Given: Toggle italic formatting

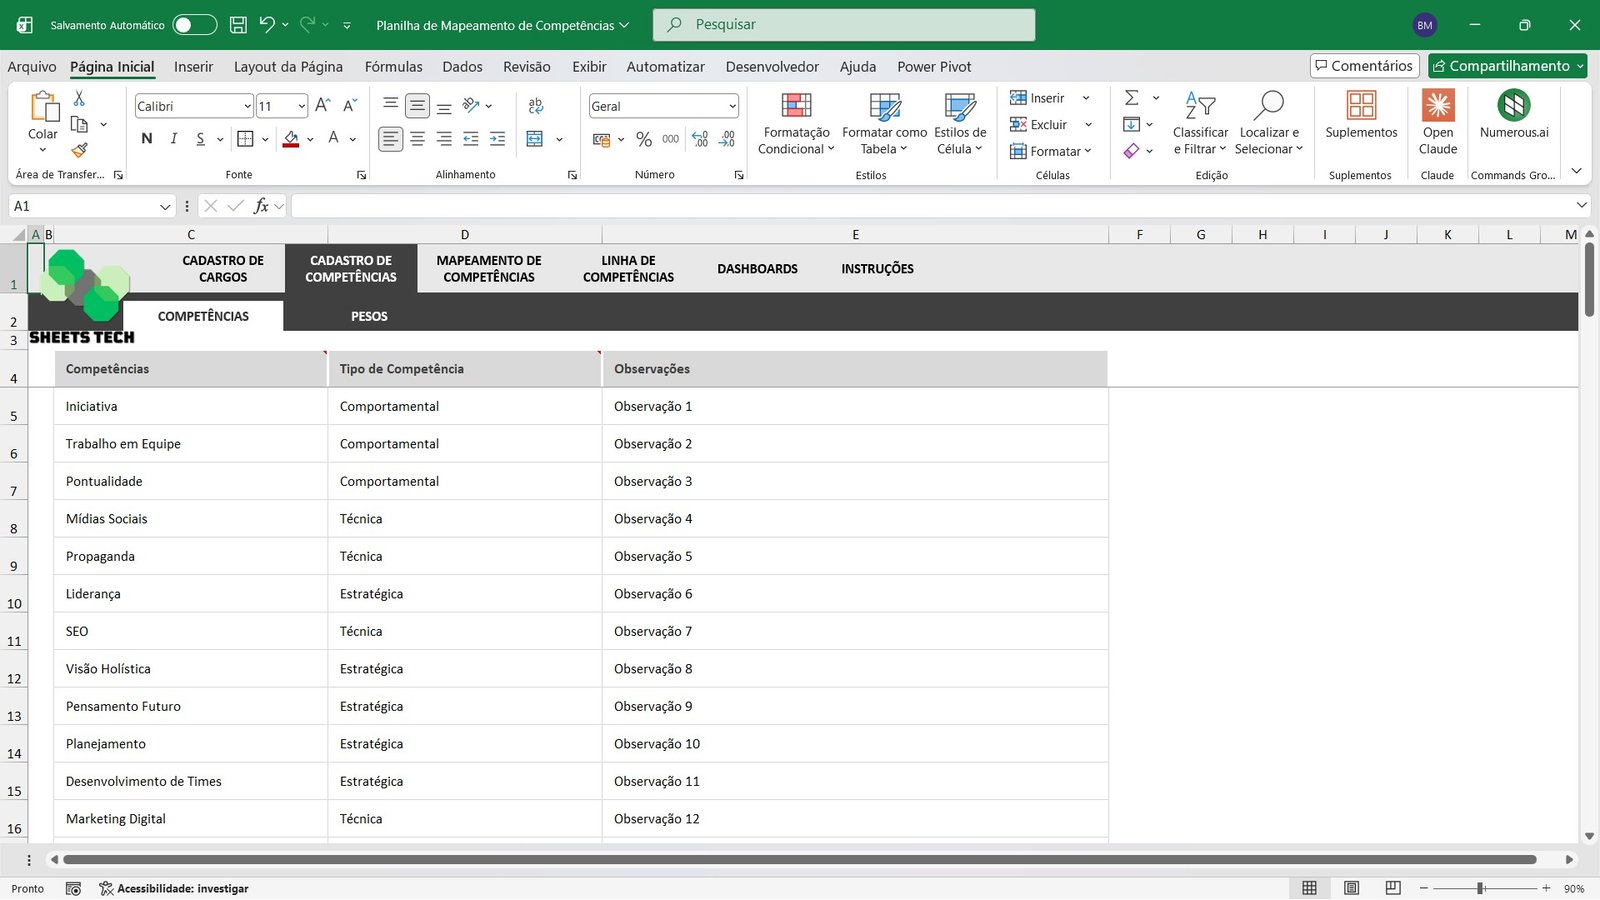Looking at the screenshot, I should point(173,139).
